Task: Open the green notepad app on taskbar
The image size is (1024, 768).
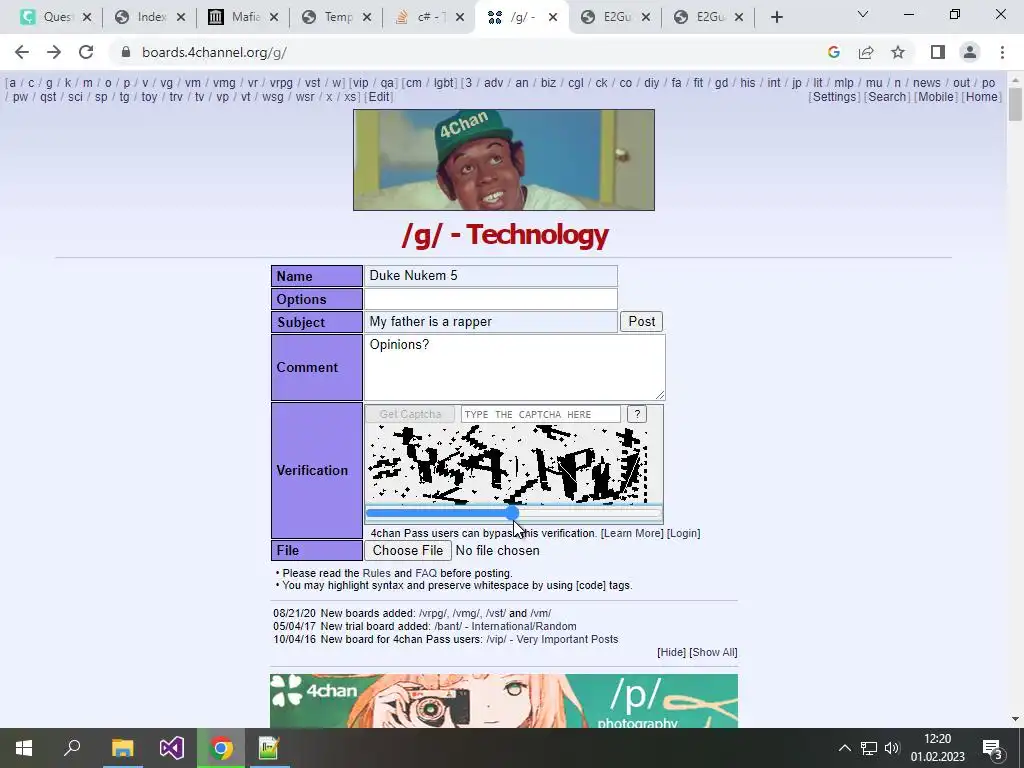Action: (x=269, y=748)
